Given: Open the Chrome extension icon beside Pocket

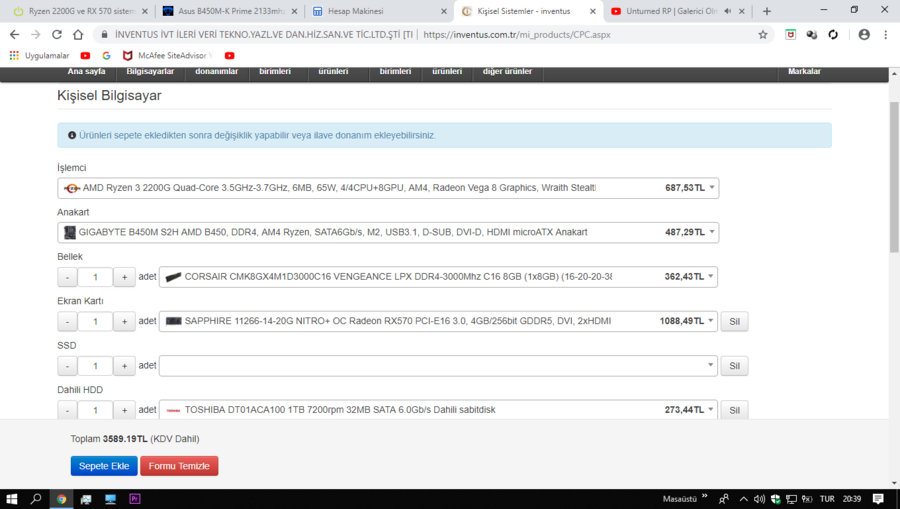Looking at the screenshot, I should coord(812,34).
